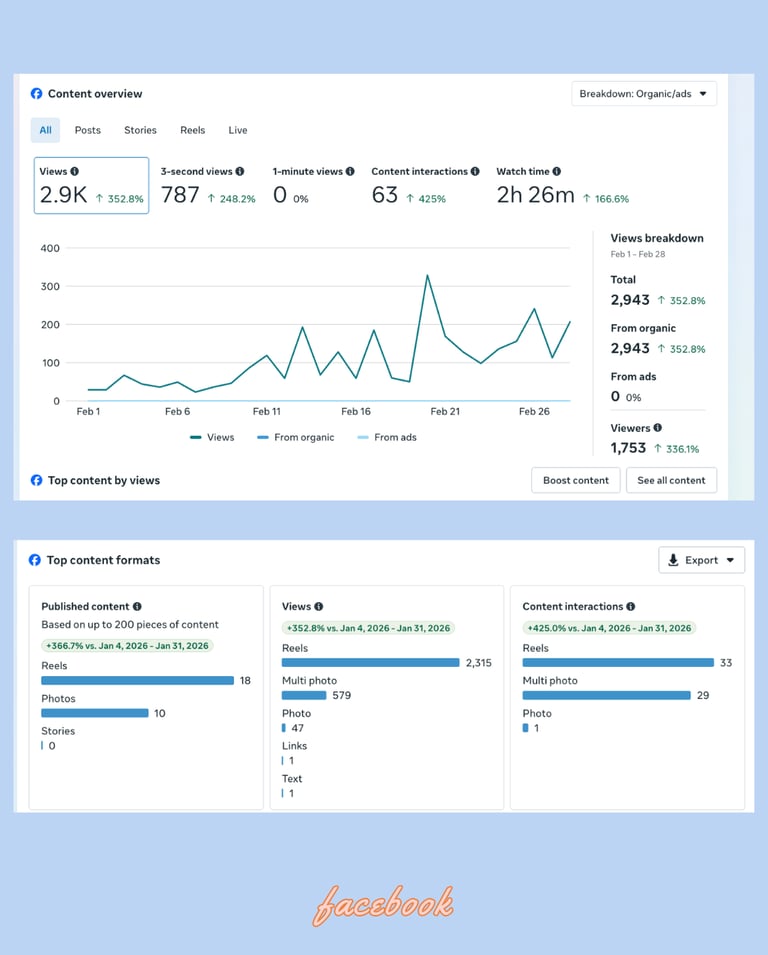The image size is (768, 955).
Task: Click the Reels interactions bar showing 33
Action: pyautogui.click(x=618, y=663)
